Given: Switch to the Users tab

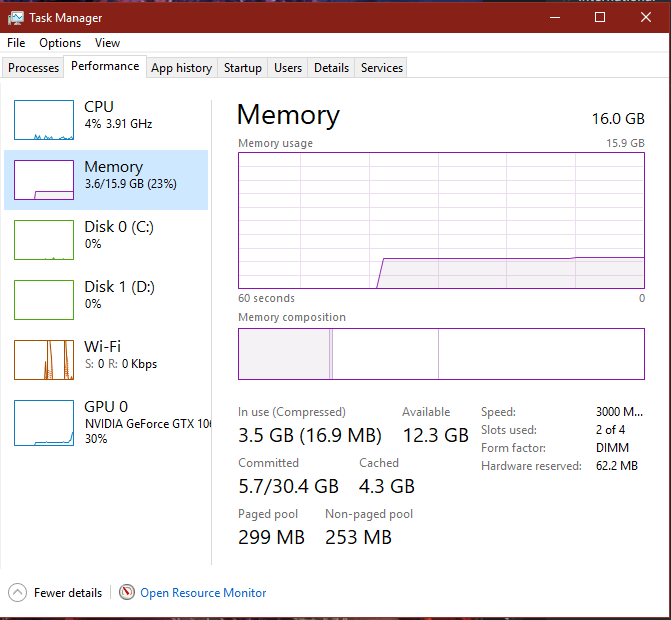Looking at the screenshot, I should click(288, 68).
